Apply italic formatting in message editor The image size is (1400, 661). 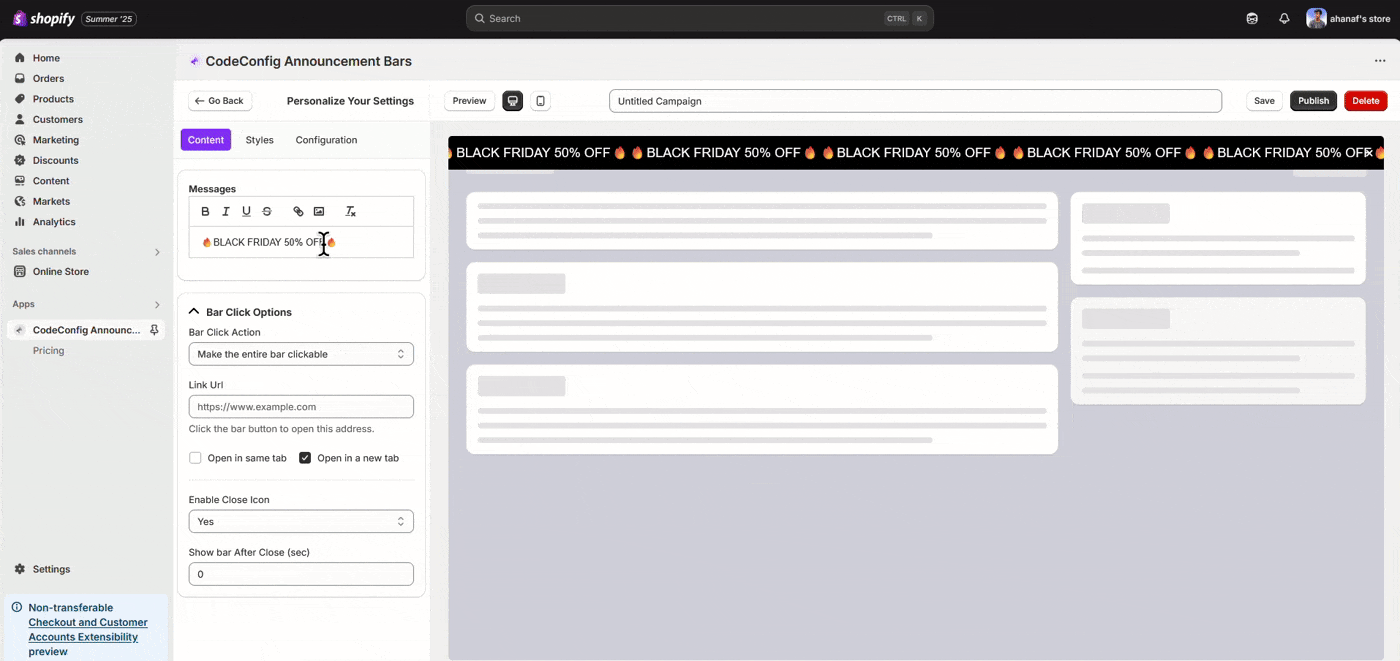226,211
